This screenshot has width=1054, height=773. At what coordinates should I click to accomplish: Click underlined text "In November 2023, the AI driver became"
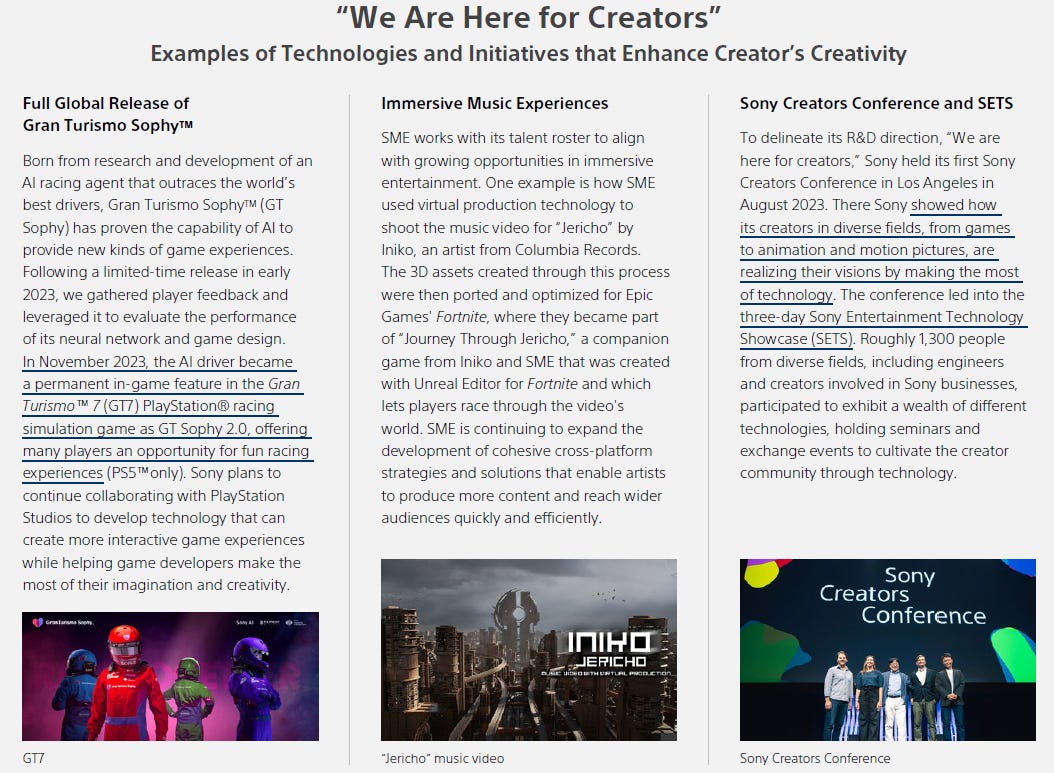click(158, 362)
